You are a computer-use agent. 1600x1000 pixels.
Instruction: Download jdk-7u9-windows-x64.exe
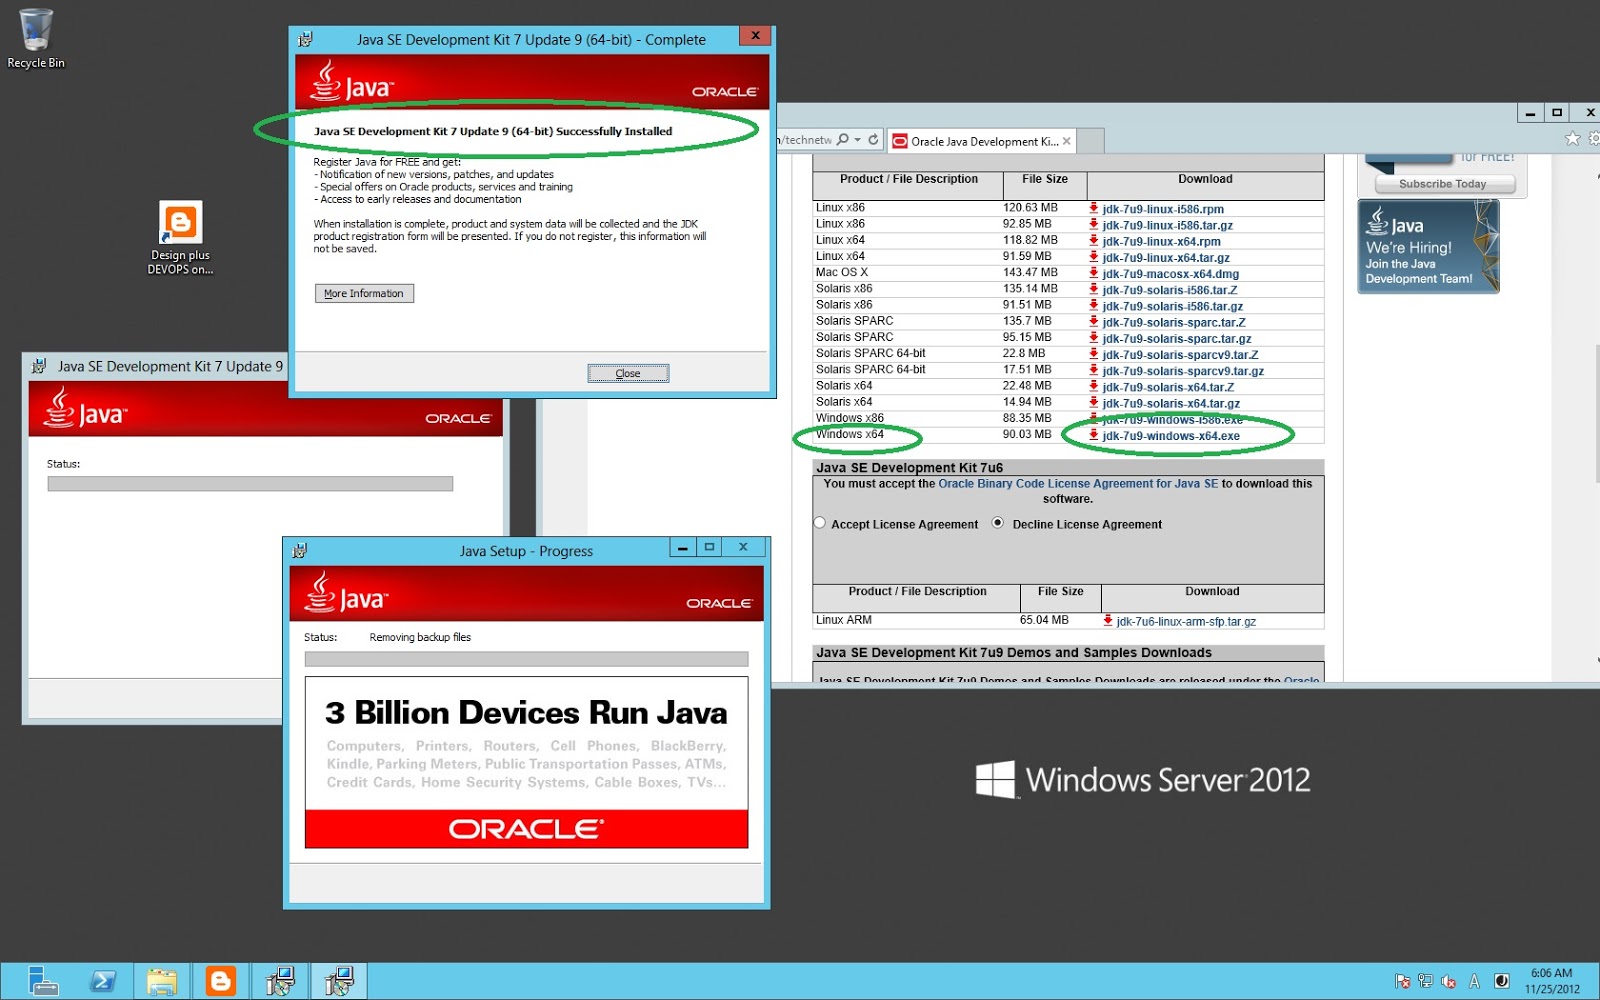1171,436
